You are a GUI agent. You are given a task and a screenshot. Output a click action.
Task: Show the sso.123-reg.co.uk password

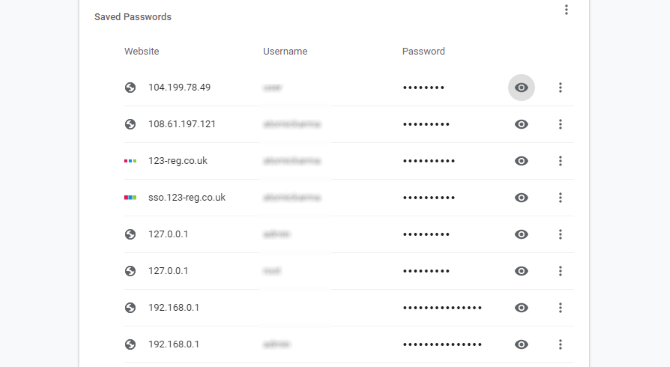tap(521, 198)
